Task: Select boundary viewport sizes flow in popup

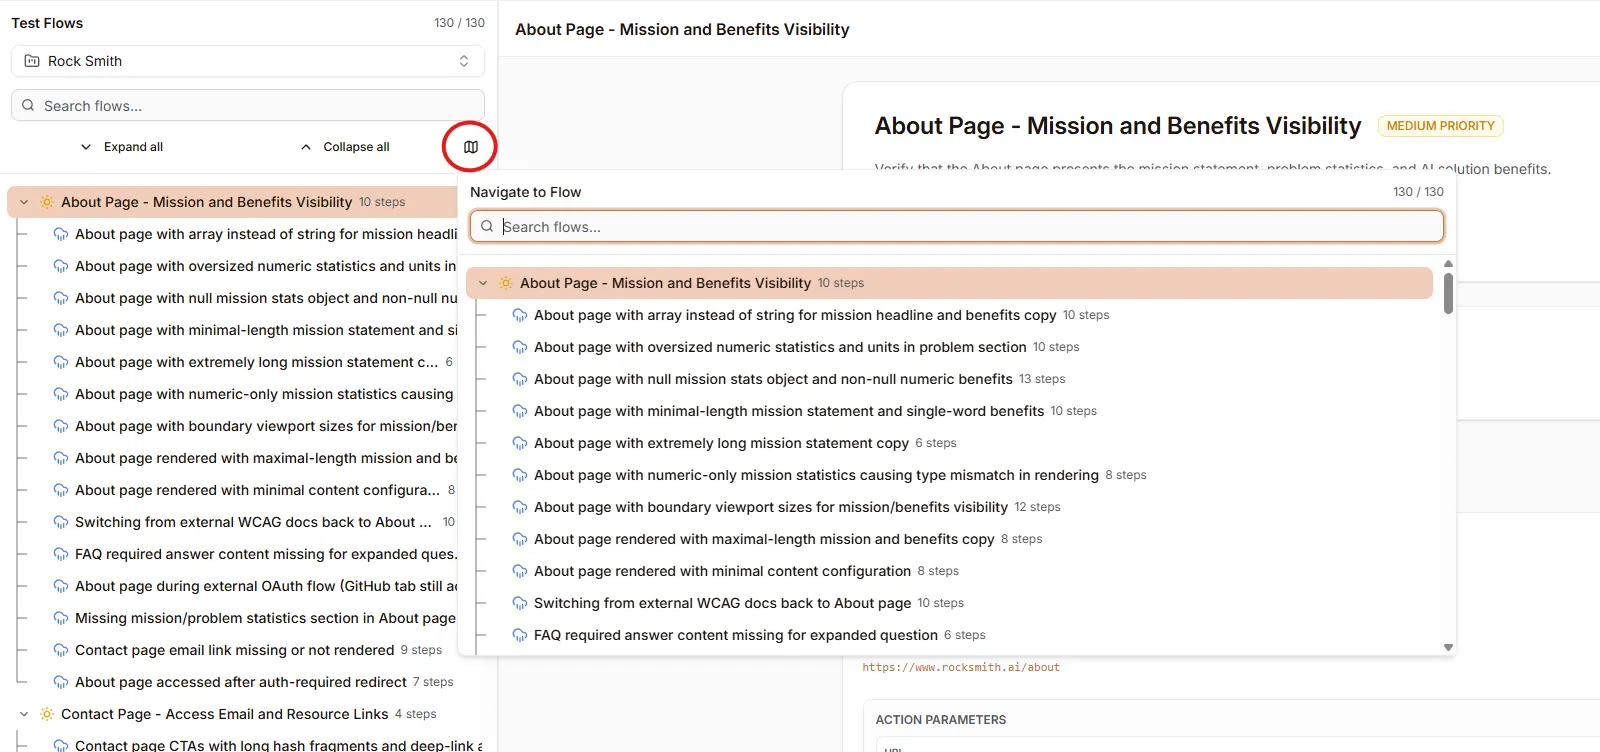Action: (x=770, y=507)
